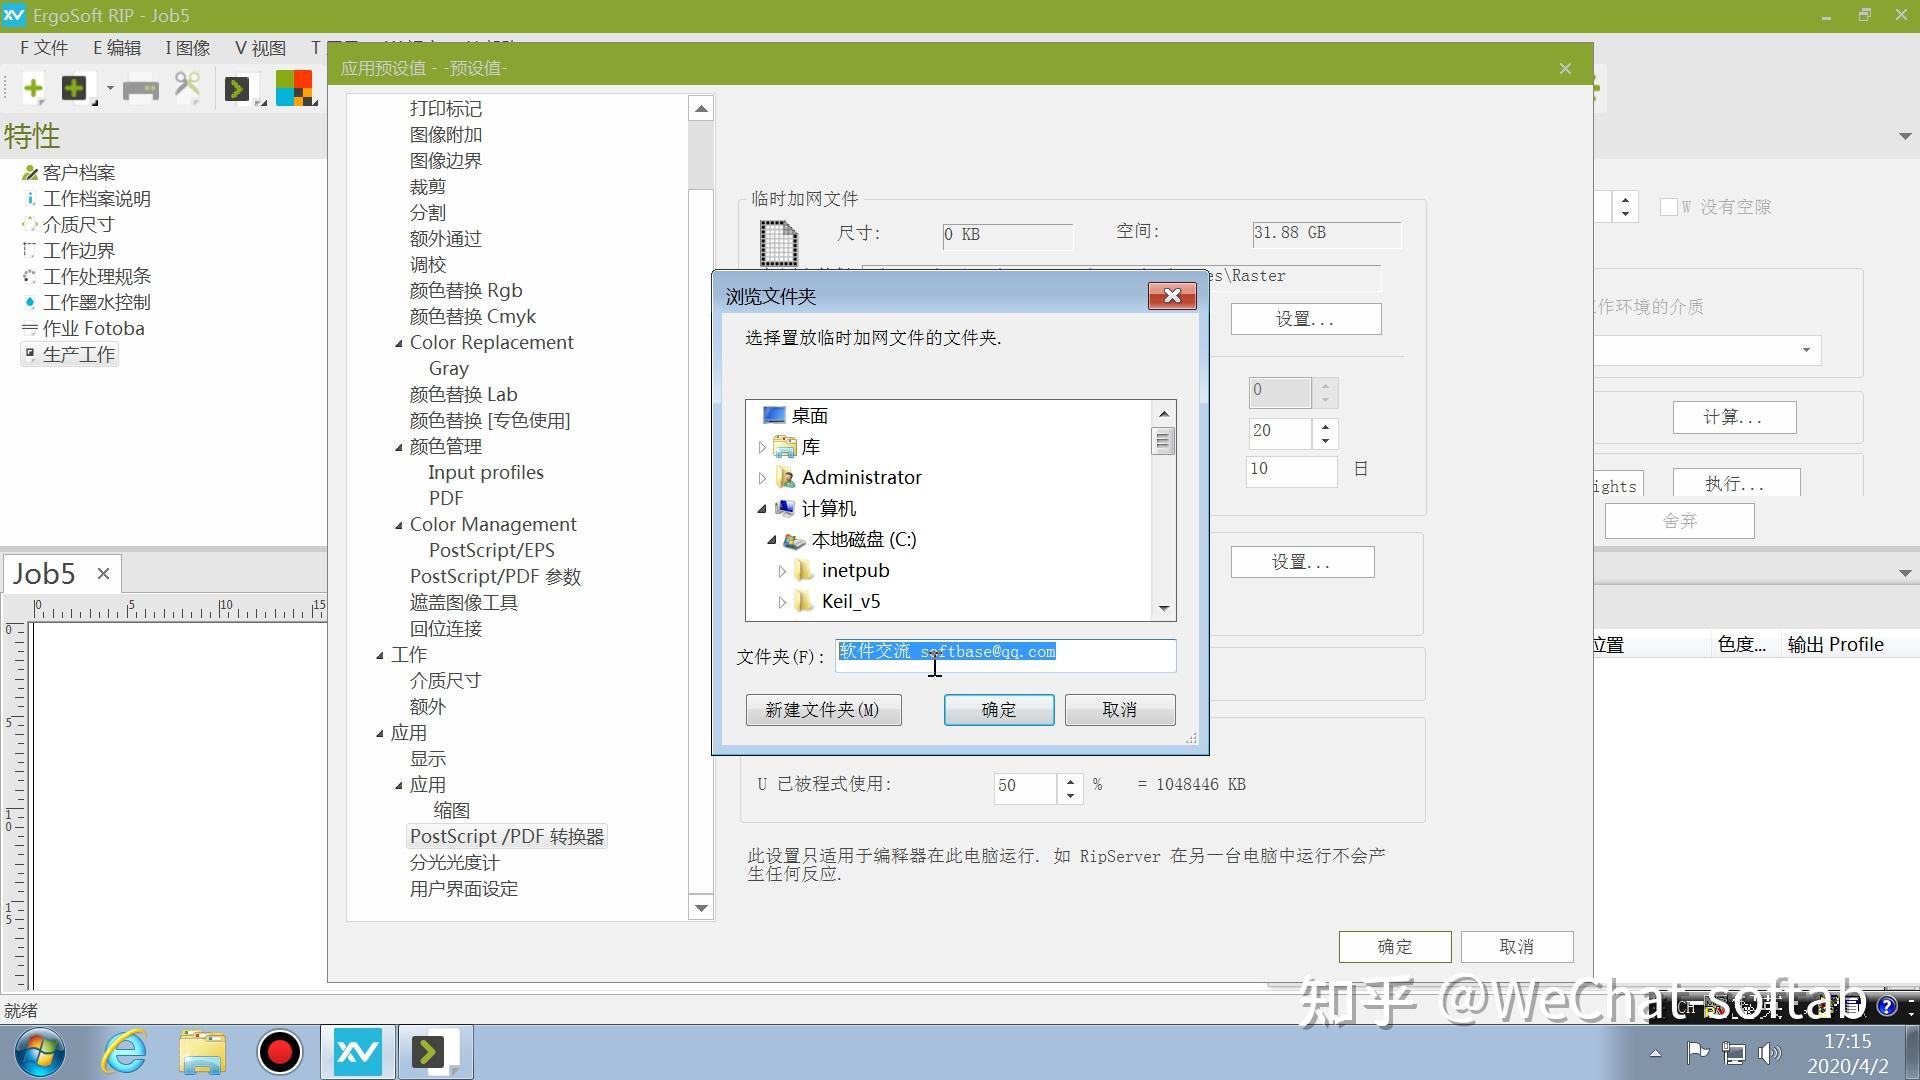Open ErgoSoft RIP from the taskbar
Viewport: 1920px width, 1080px height.
[x=356, y=1052]
